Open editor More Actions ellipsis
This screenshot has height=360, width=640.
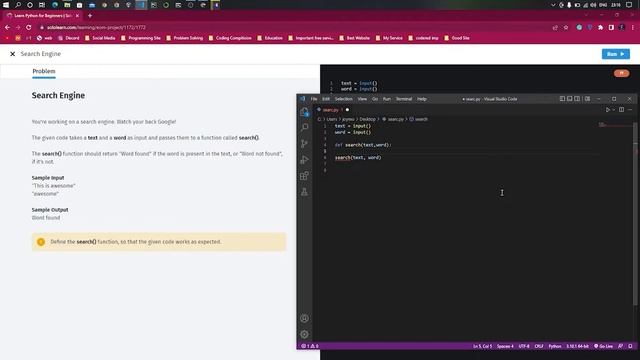click(x=630, y=110)
